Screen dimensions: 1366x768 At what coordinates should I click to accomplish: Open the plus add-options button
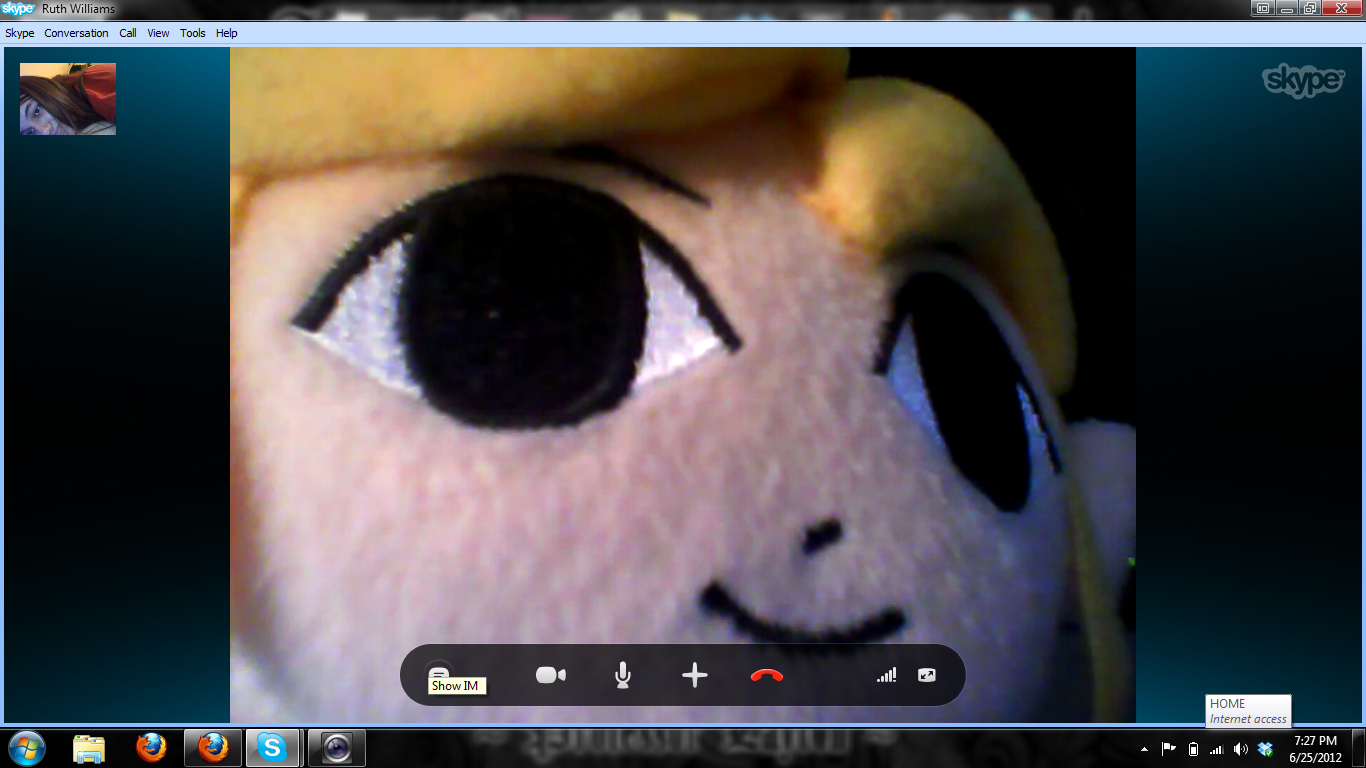(694, 676)
